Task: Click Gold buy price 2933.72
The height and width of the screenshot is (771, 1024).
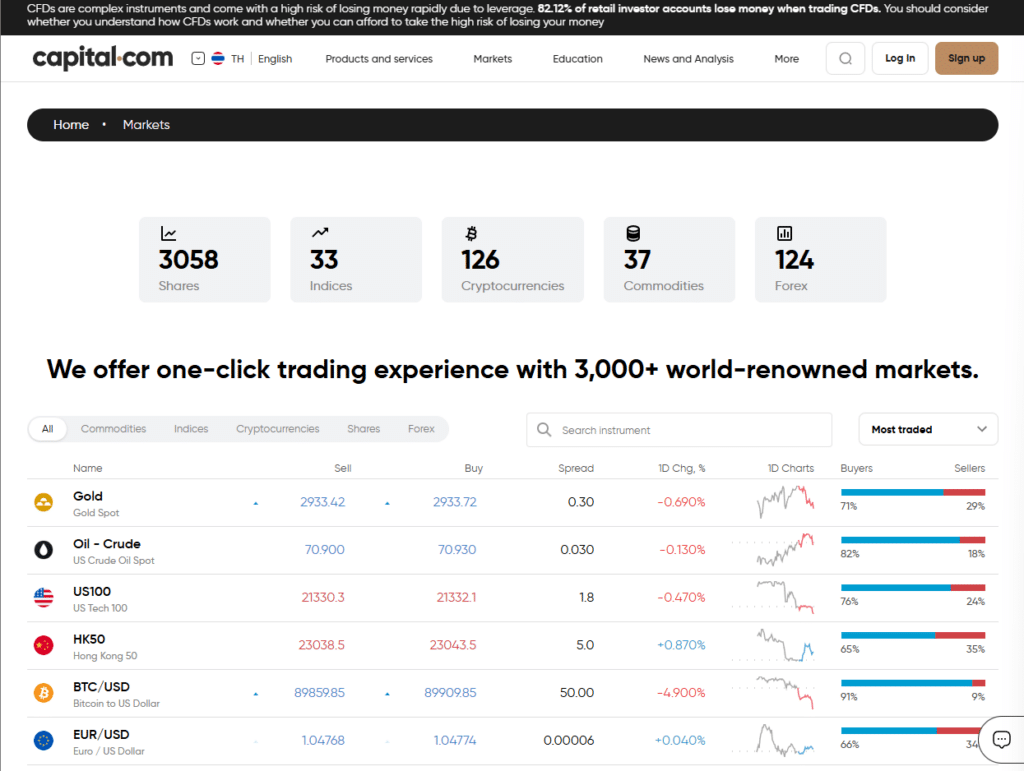Action: click(455, 502)
